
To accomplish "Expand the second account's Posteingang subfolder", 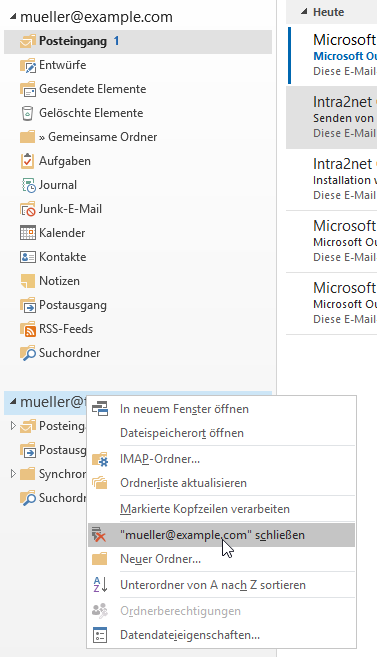I will coord(13,426).
